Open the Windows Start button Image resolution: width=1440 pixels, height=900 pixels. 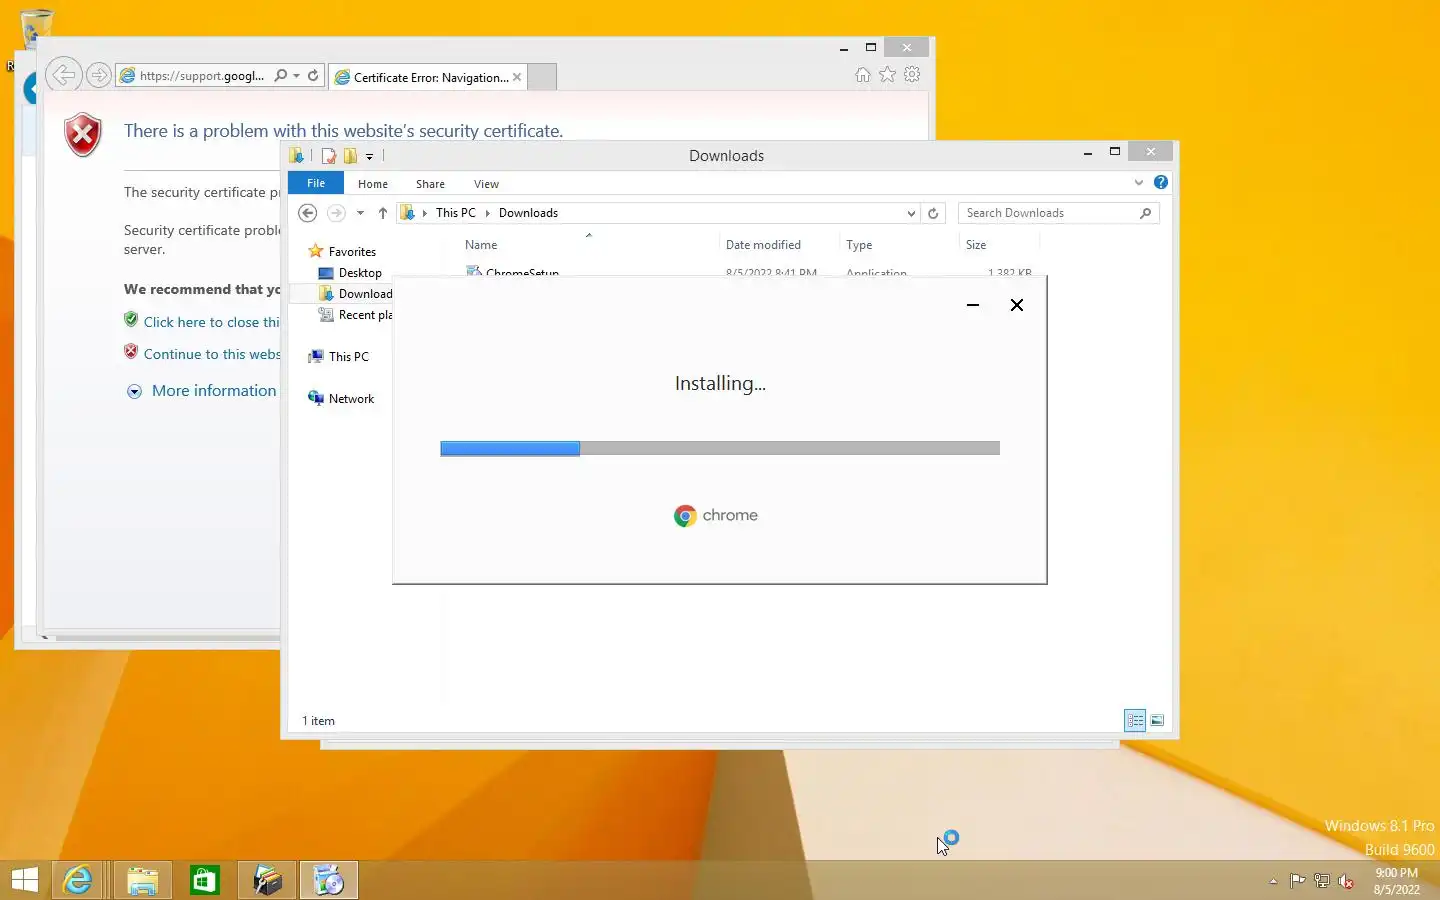[25, 880]
